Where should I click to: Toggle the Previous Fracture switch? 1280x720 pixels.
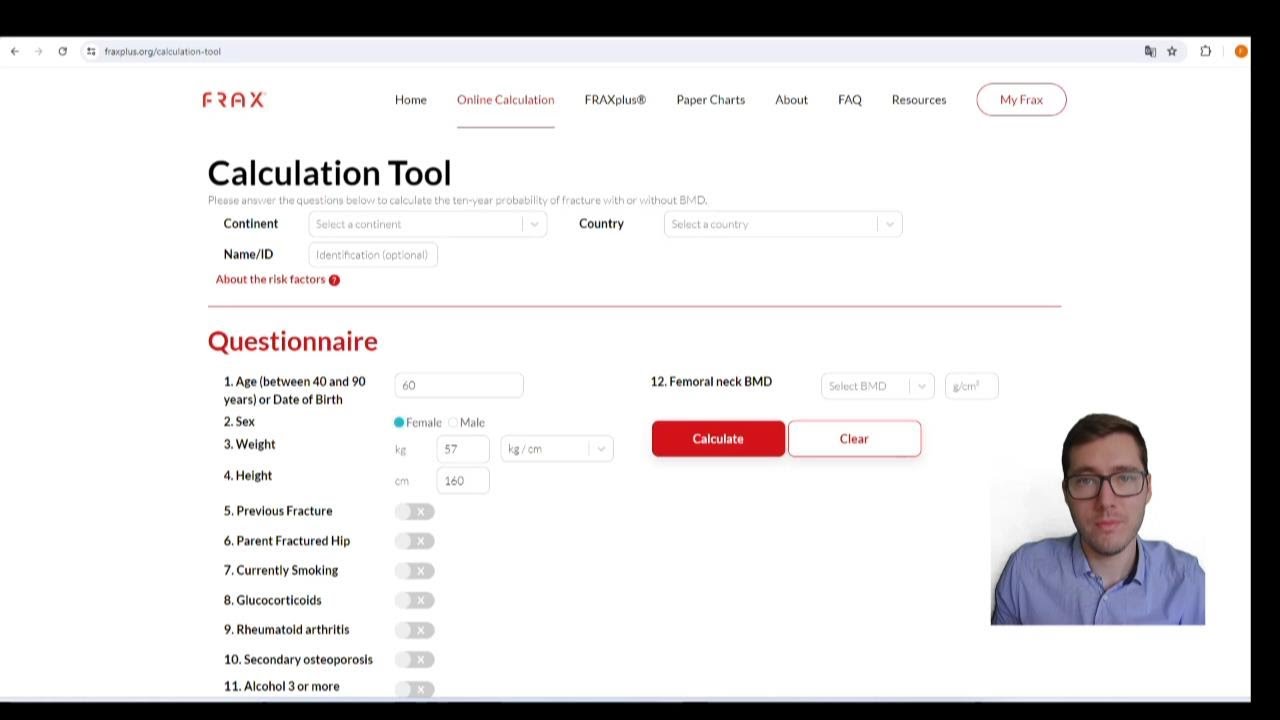pos(415,511)
